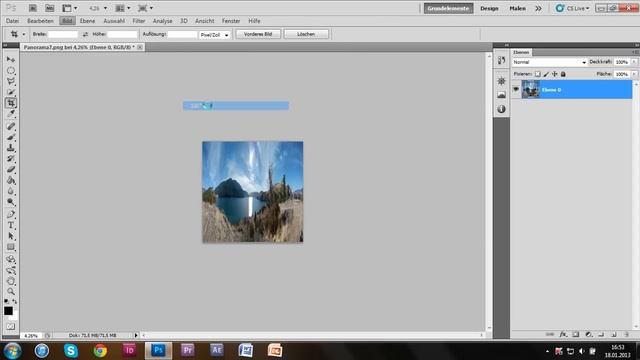640x360 pixels.
Task: Switch to Grundelemente workspace
Action: pyautogui.click(x=449, y=8)
